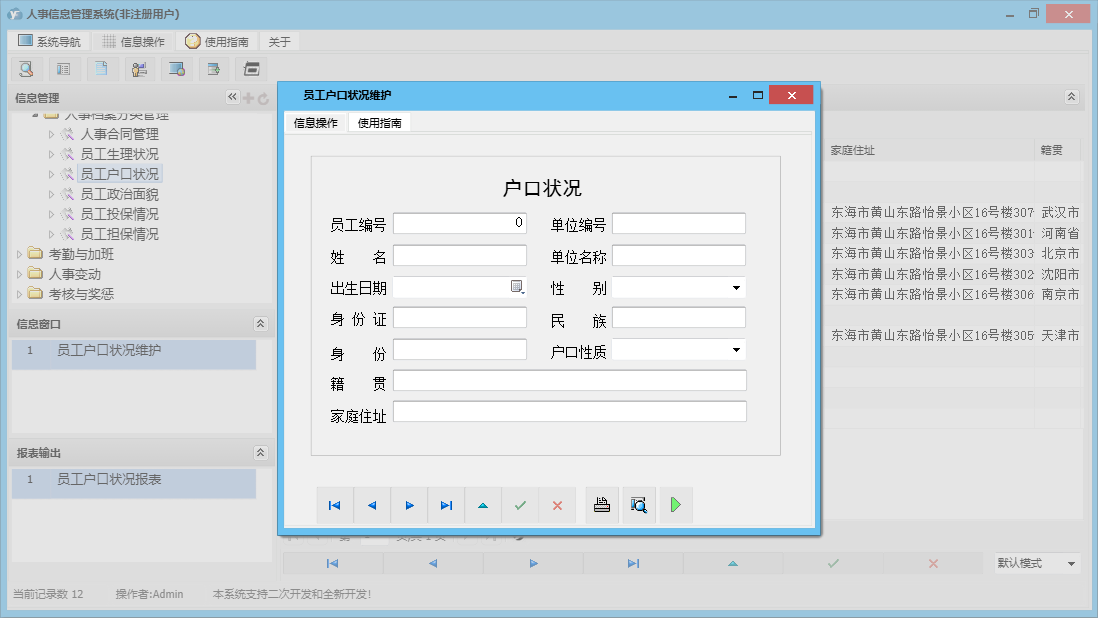Click the printer icon in dialog toolbar
This screenshot has width=1098, height=618.
602,506
